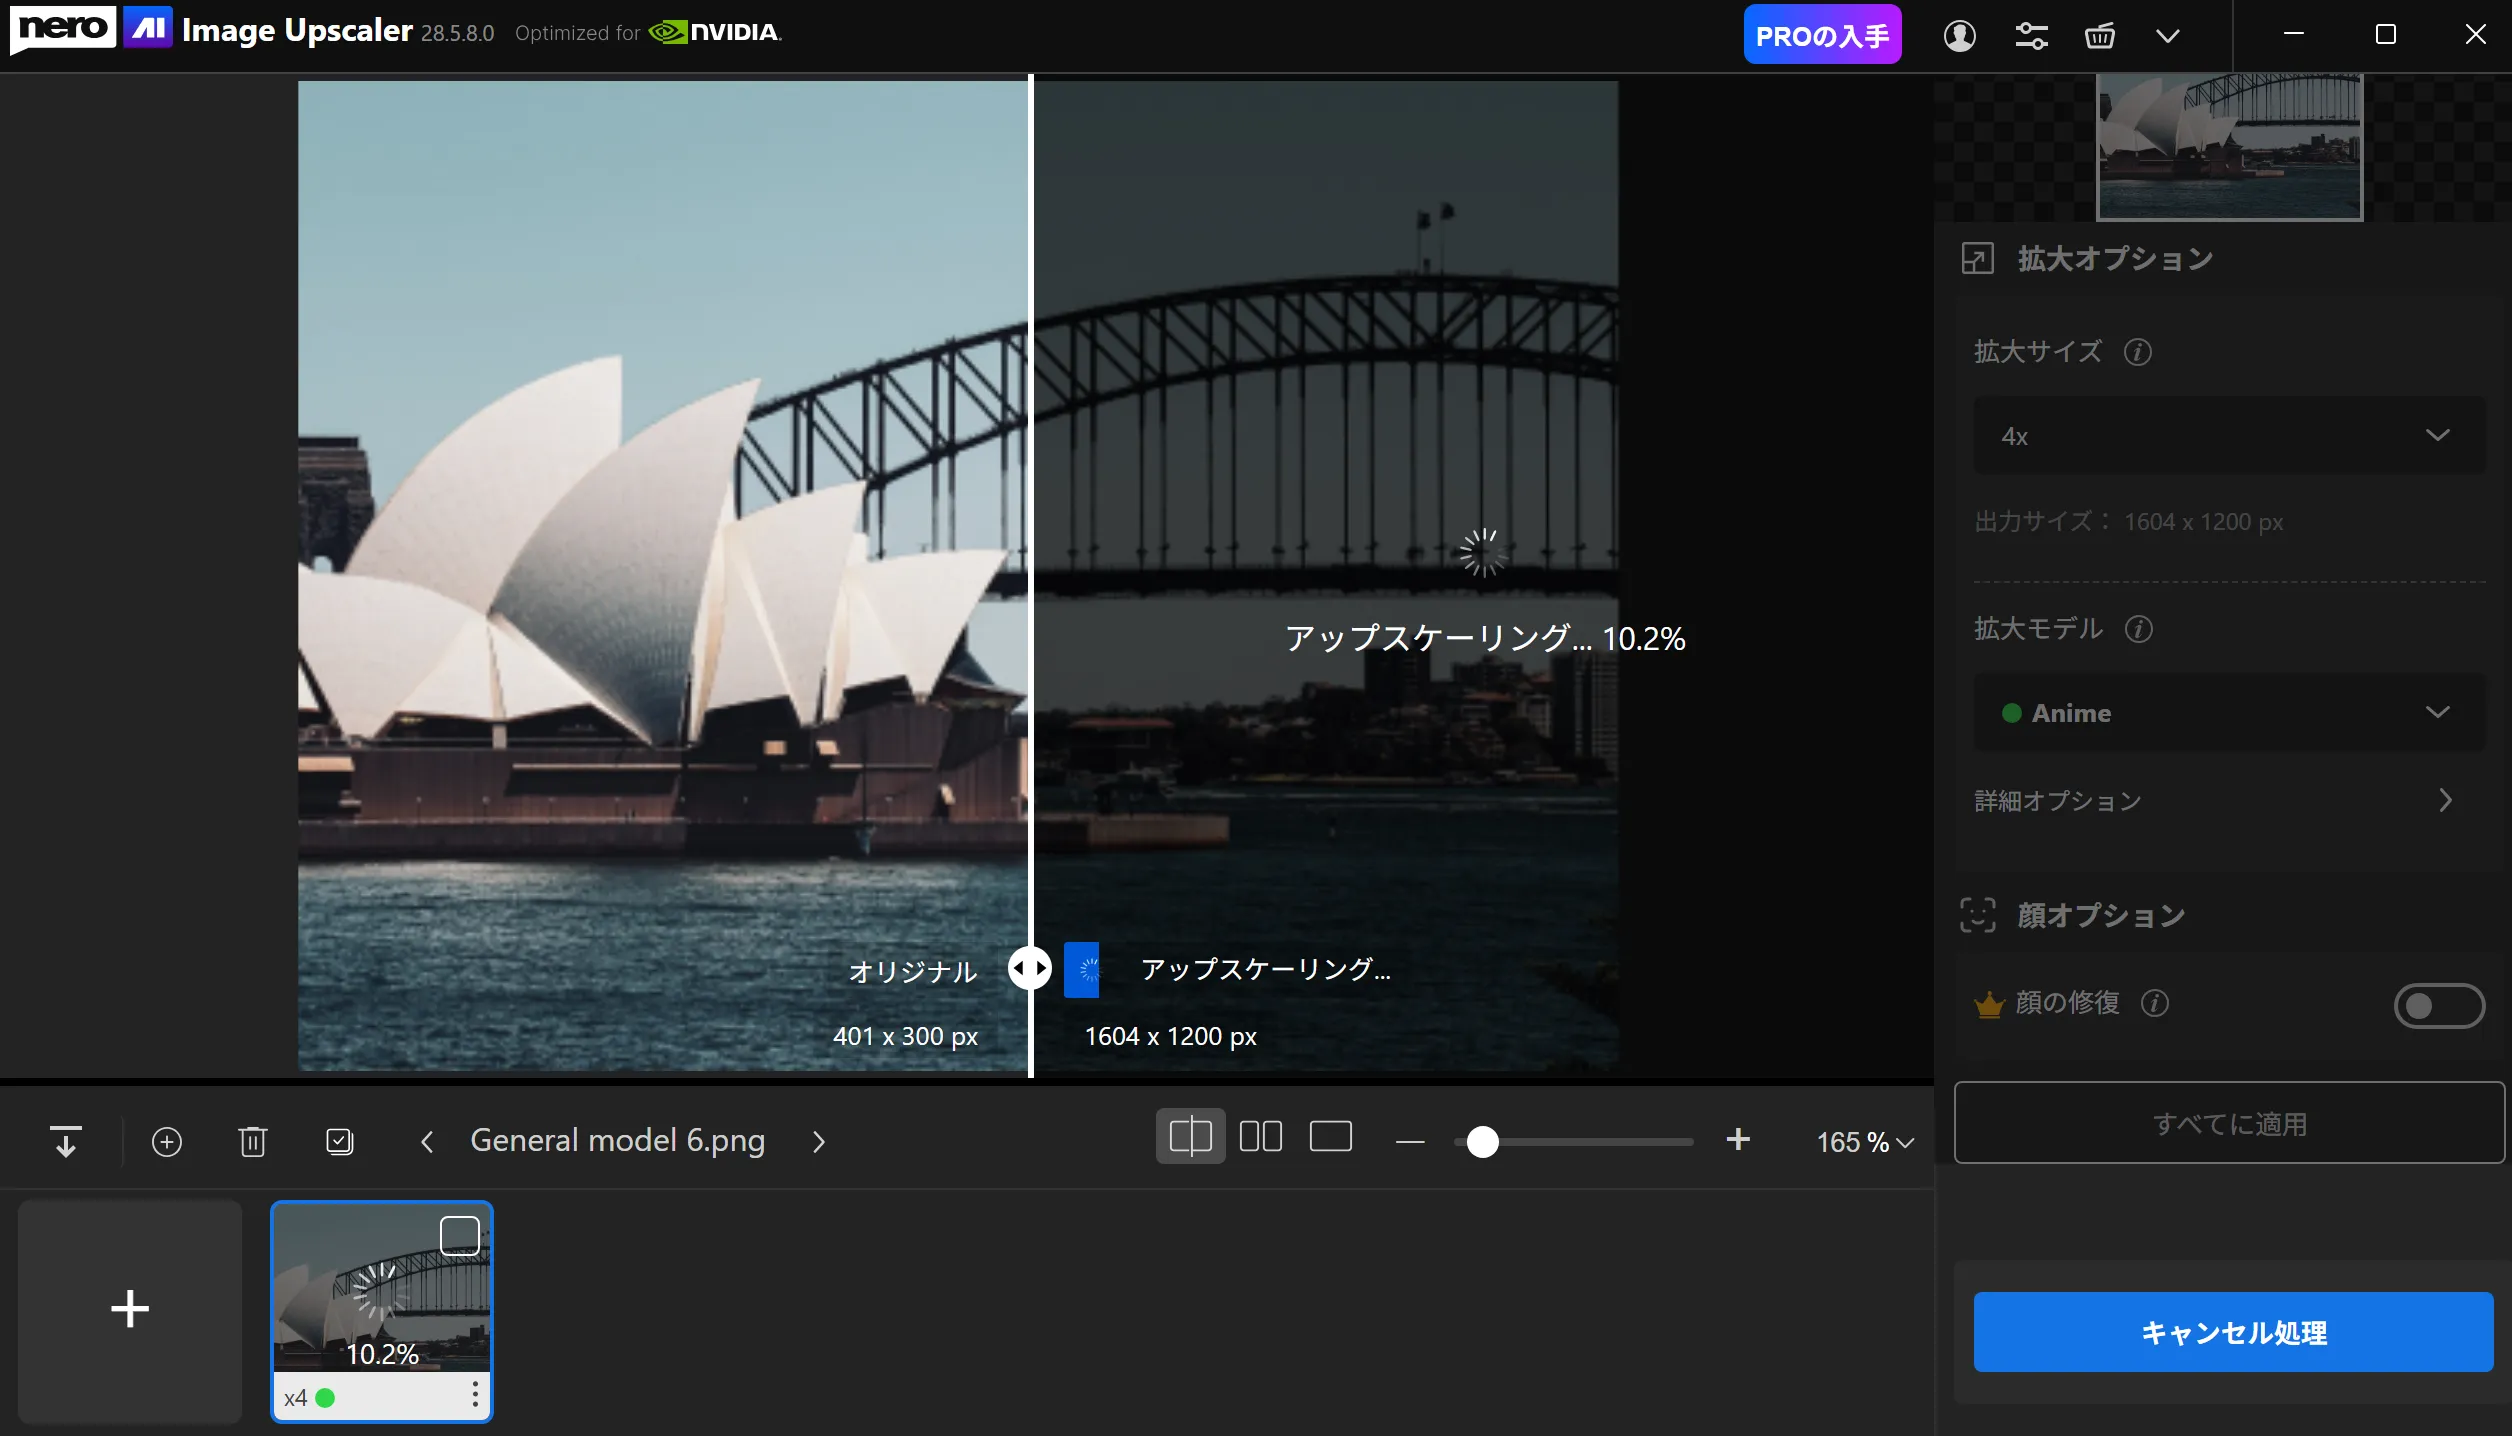The height and width of the screenshot is (1436, 2512).
Task: Switch to single image view mode
Action: coord(1330,1137)
